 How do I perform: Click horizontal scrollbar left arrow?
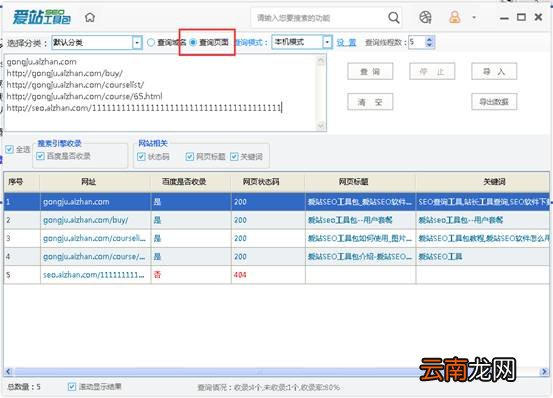(x=8, y=372)
